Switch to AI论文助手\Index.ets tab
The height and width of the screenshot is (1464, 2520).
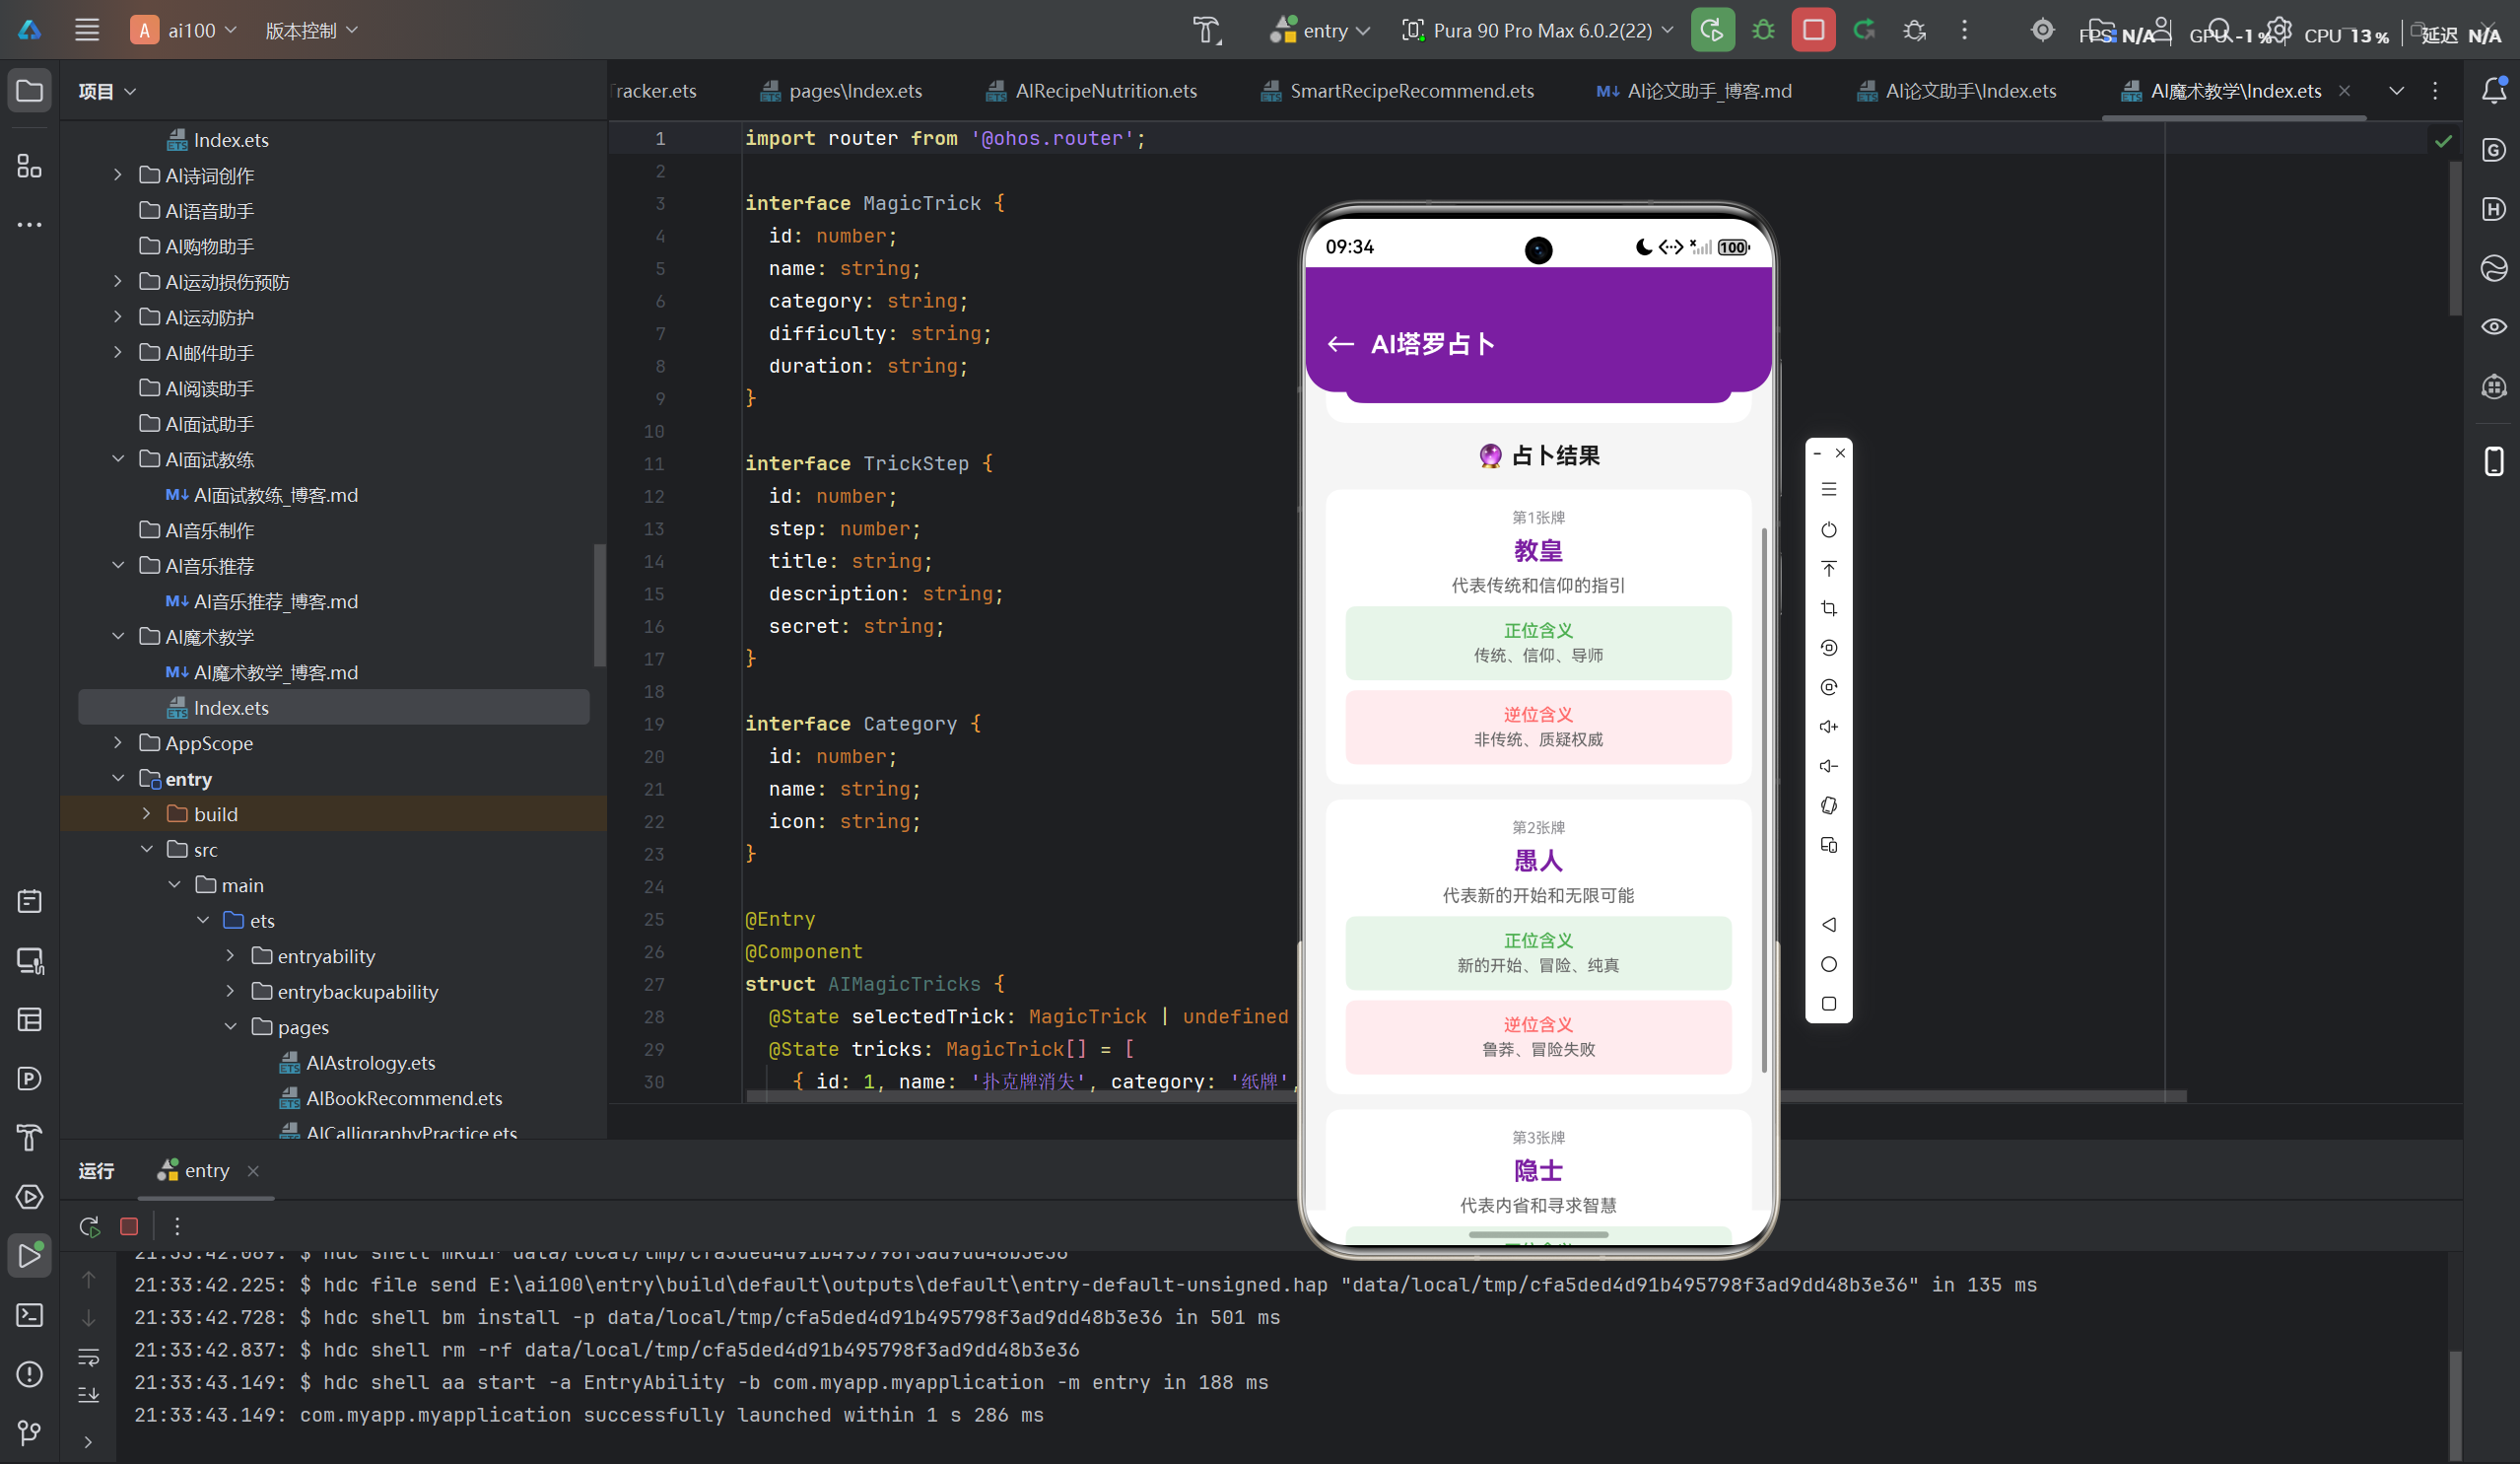coord(1956,91)
